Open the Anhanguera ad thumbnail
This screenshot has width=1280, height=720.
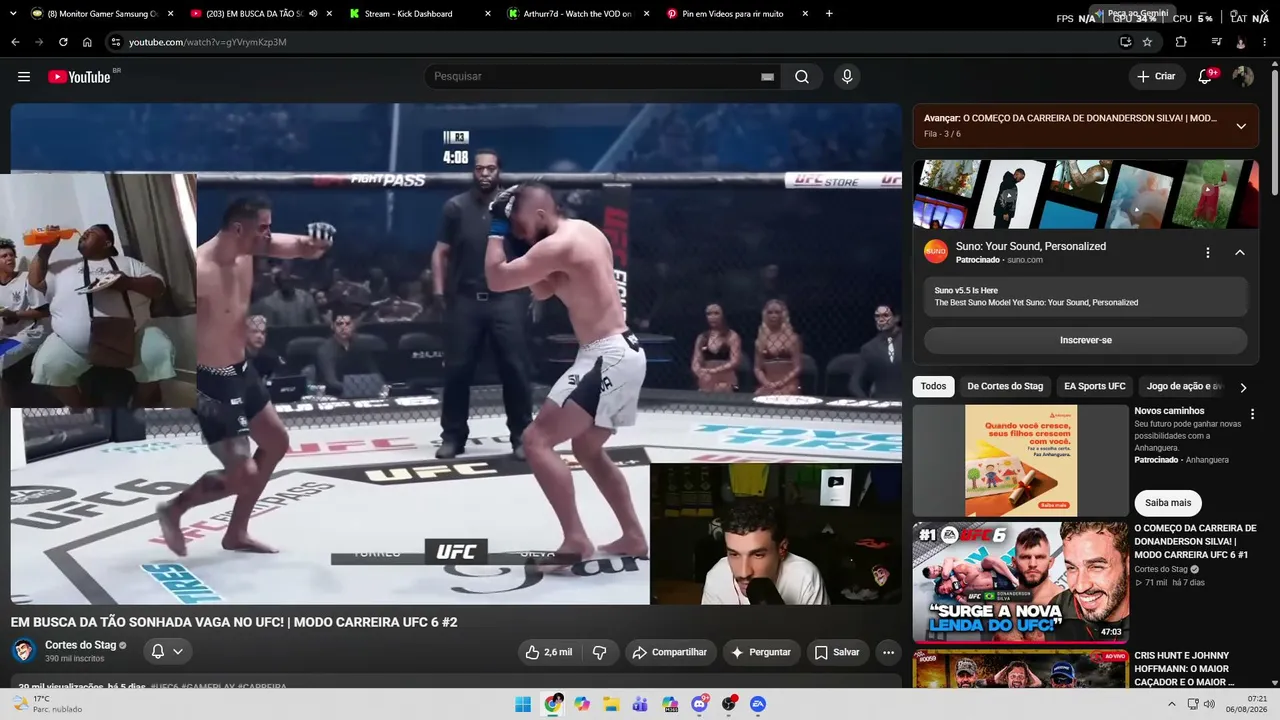(x=1021, y=461)
